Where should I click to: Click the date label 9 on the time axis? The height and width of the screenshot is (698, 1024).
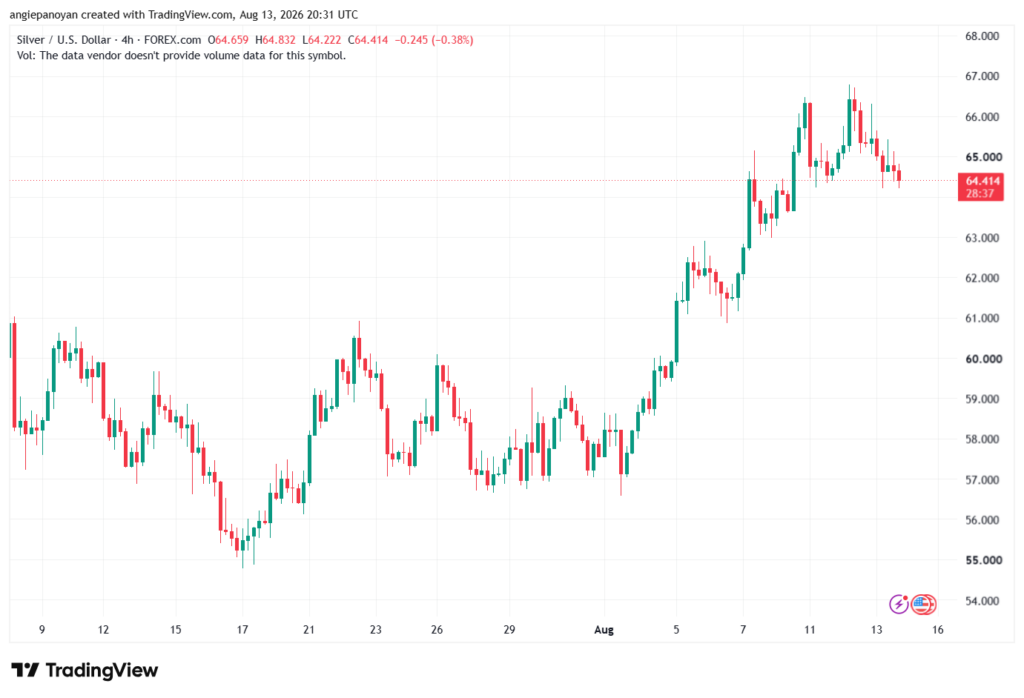tap(42, 629)
